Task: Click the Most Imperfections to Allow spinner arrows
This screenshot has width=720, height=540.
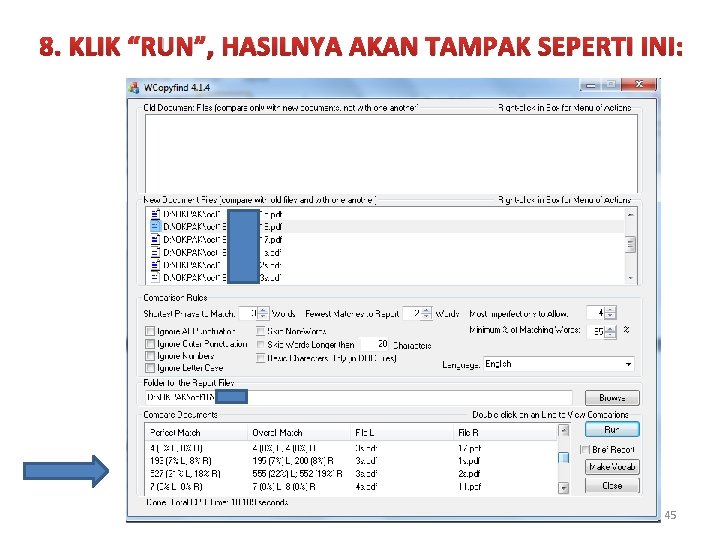Action: tap(610, 313)
